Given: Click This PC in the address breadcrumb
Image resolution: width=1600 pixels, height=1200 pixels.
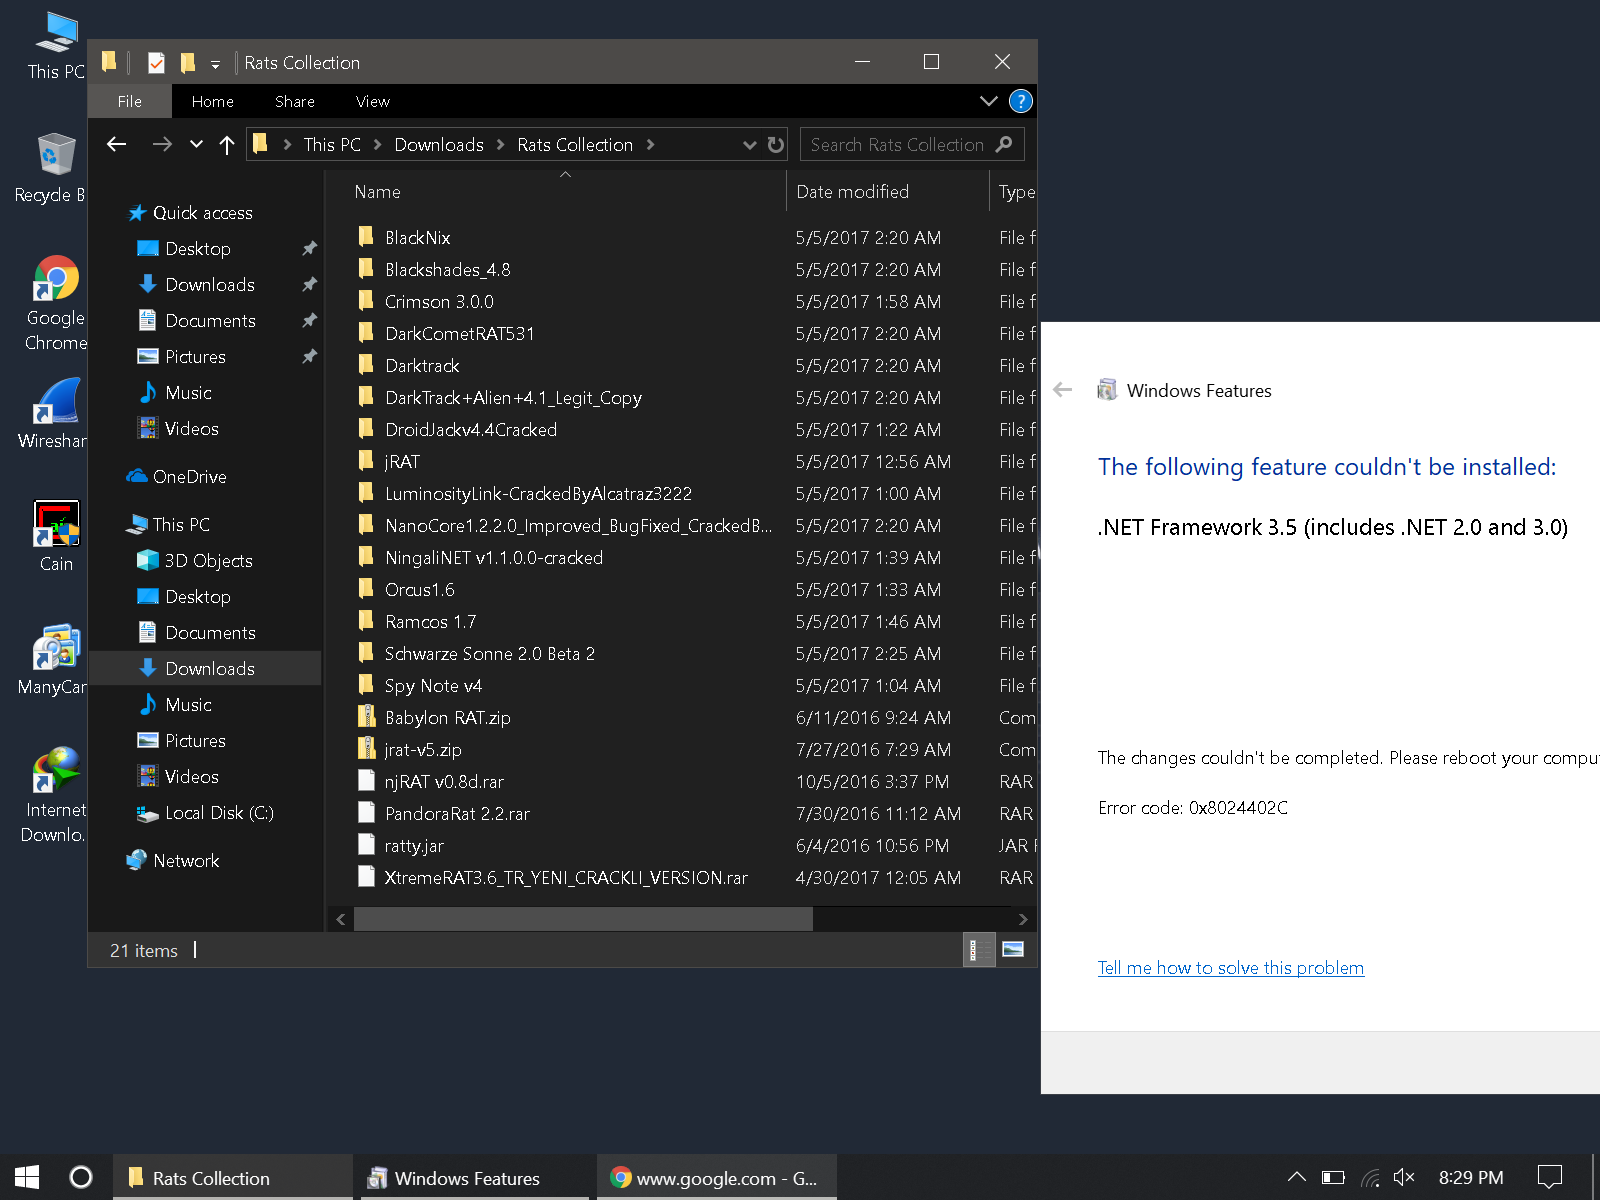Looking at the screenshot, I should tap(332, 145).
